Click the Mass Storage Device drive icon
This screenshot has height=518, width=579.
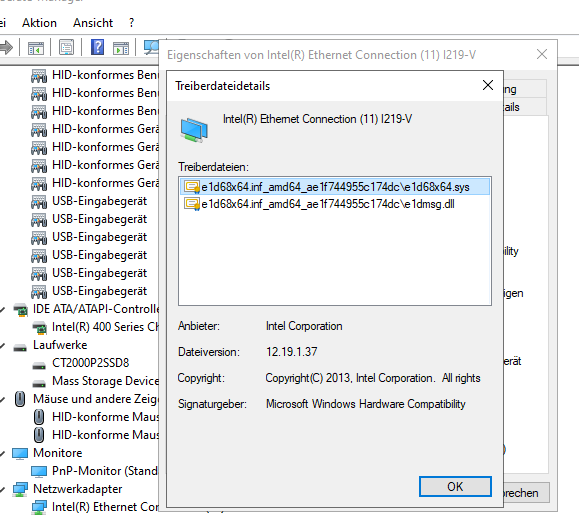click(x=39, y=383)
